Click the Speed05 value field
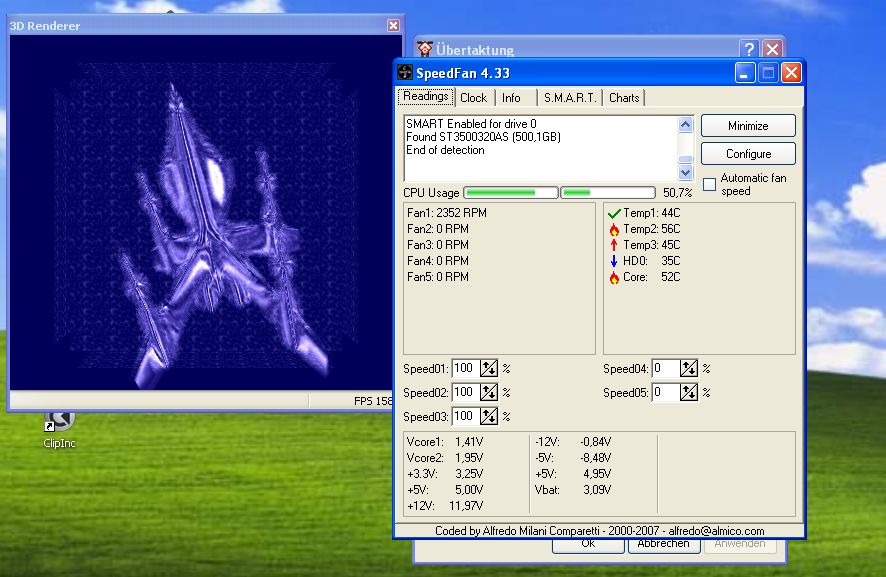 666,392
